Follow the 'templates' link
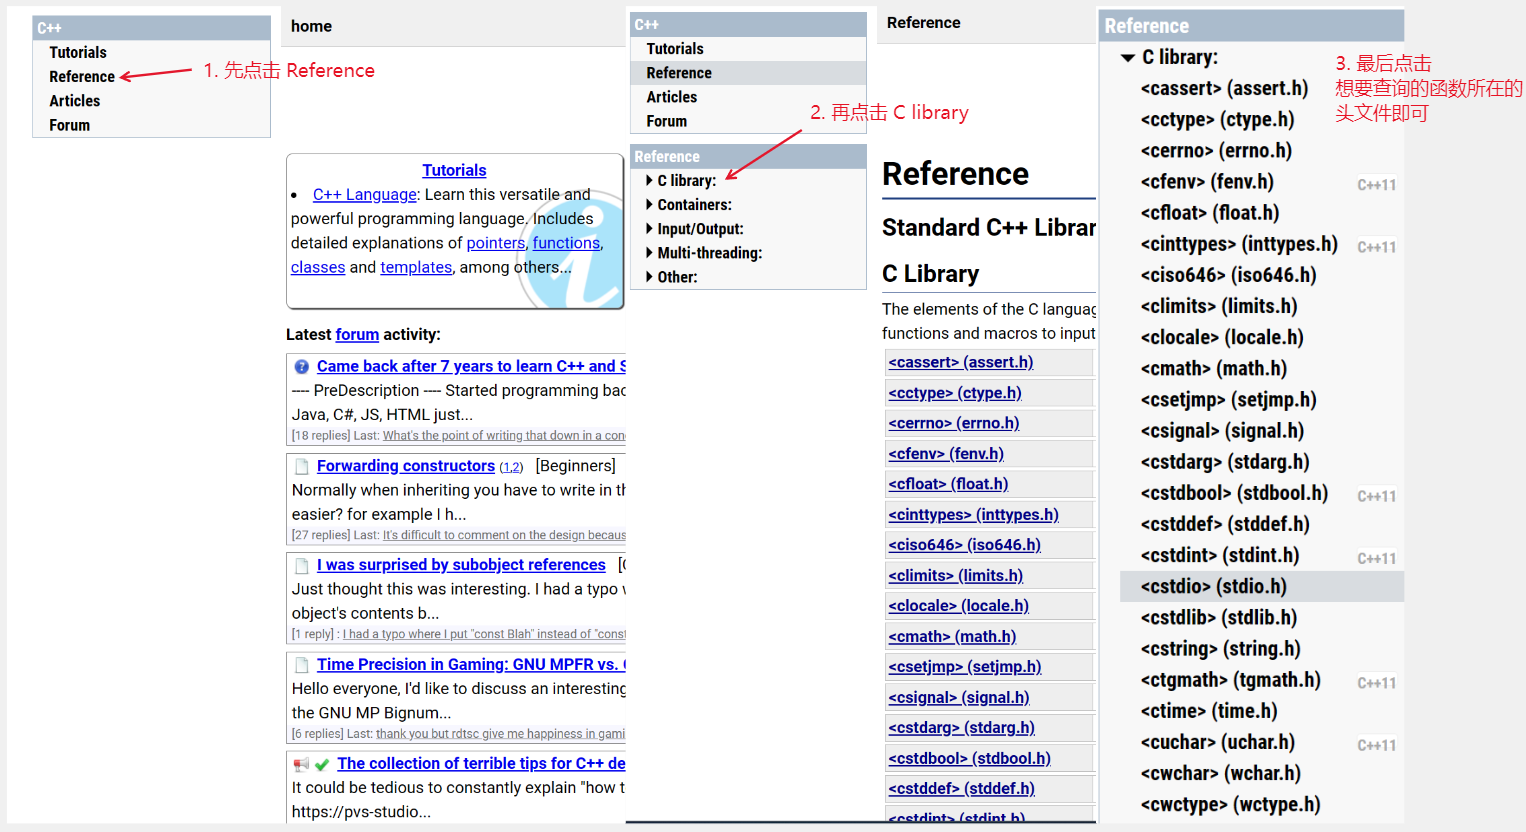Screen dimensions: 1526x832 click(416, 267)
